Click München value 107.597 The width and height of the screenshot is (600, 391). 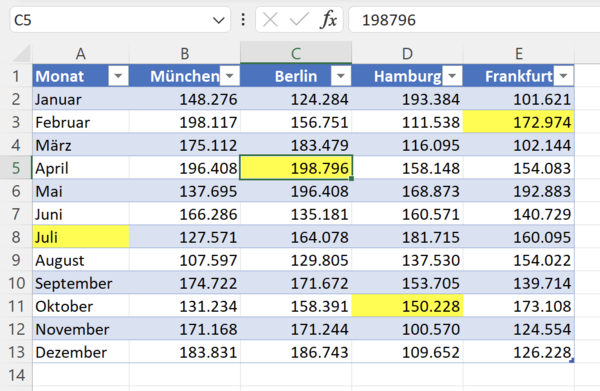[185, 260]
